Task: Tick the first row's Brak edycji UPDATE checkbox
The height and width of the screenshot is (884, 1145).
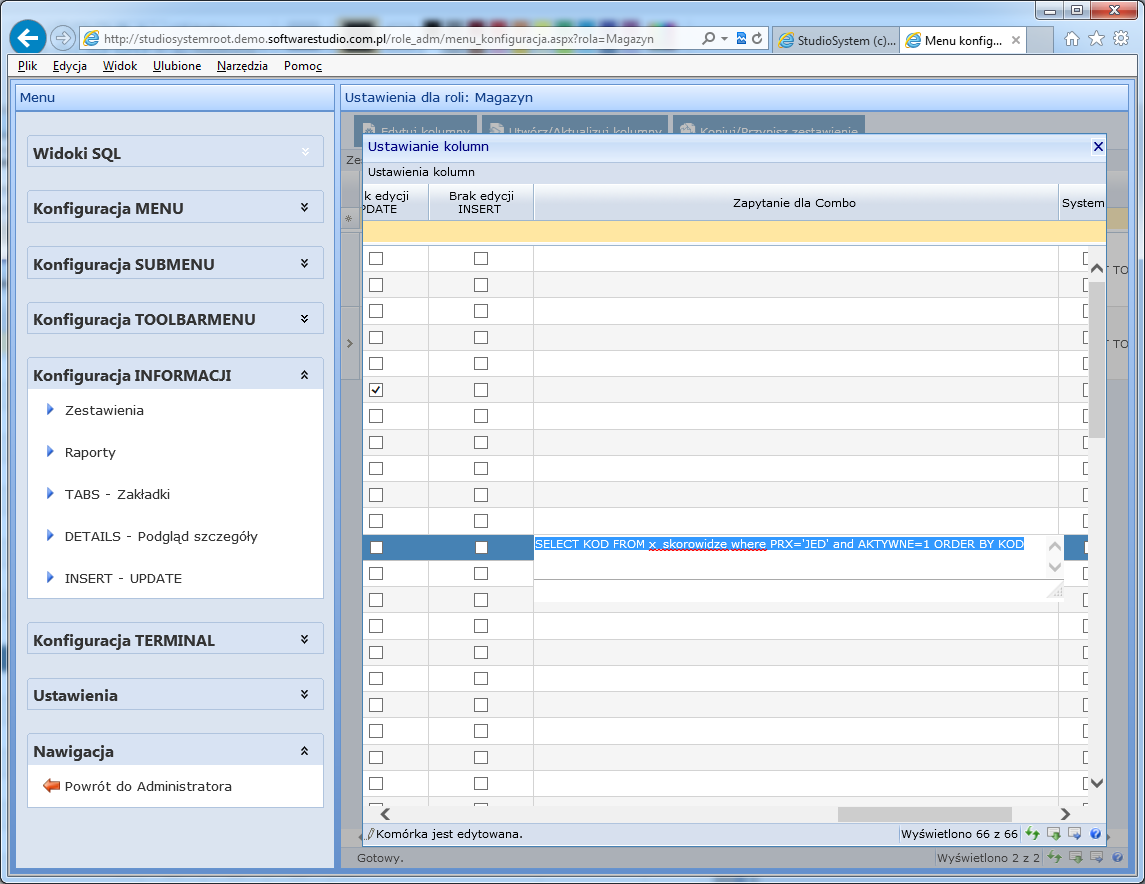Action: (x=376, y=258)
